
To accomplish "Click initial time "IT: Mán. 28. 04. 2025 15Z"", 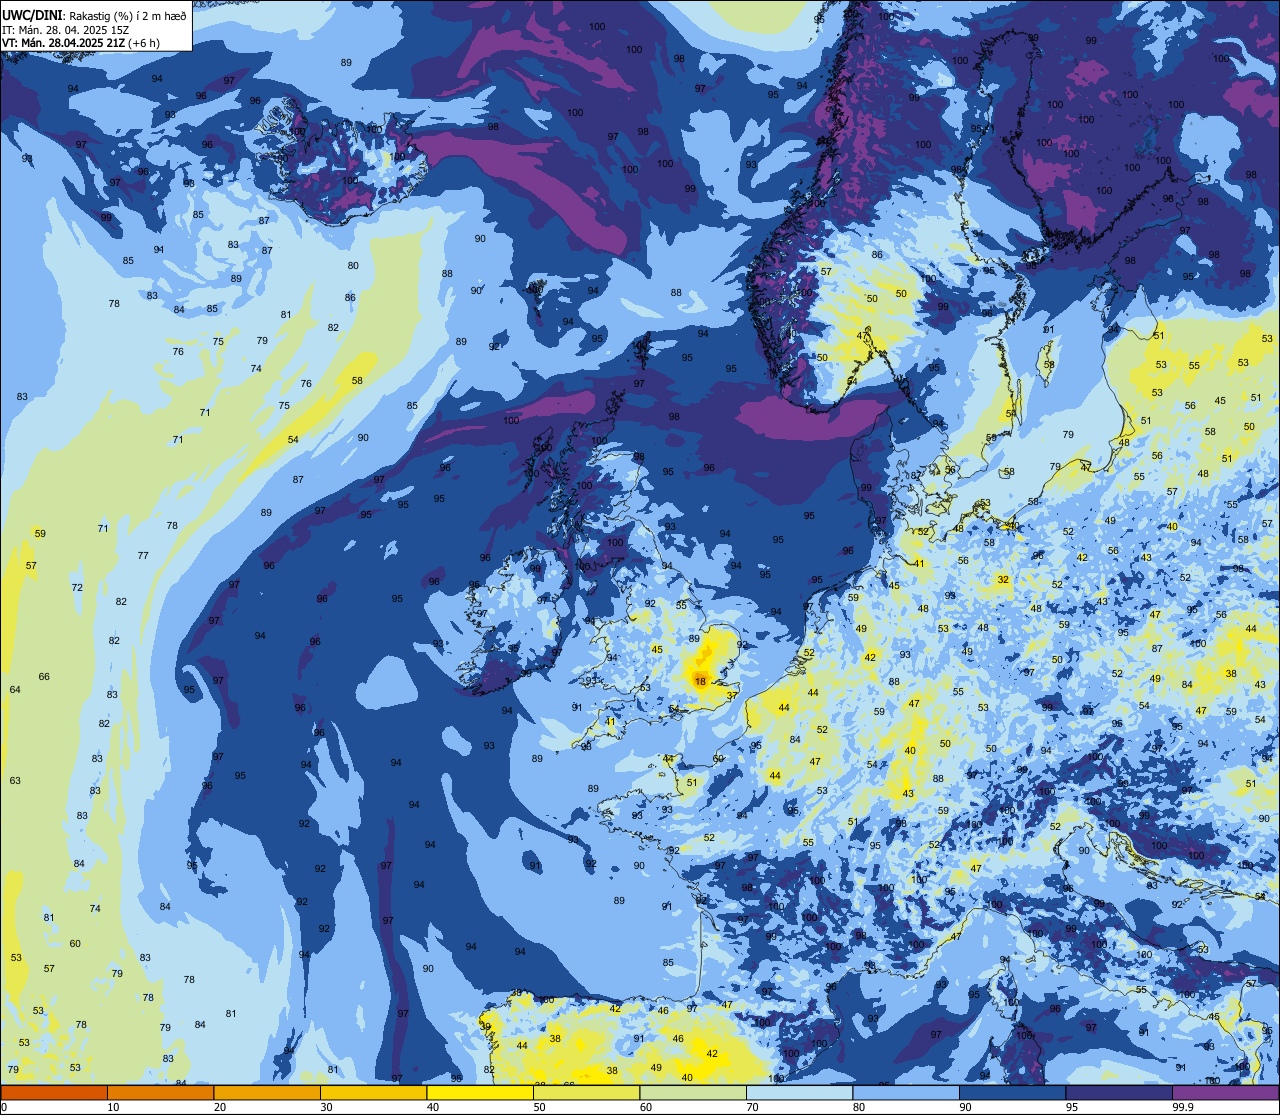I will (65, 29).
